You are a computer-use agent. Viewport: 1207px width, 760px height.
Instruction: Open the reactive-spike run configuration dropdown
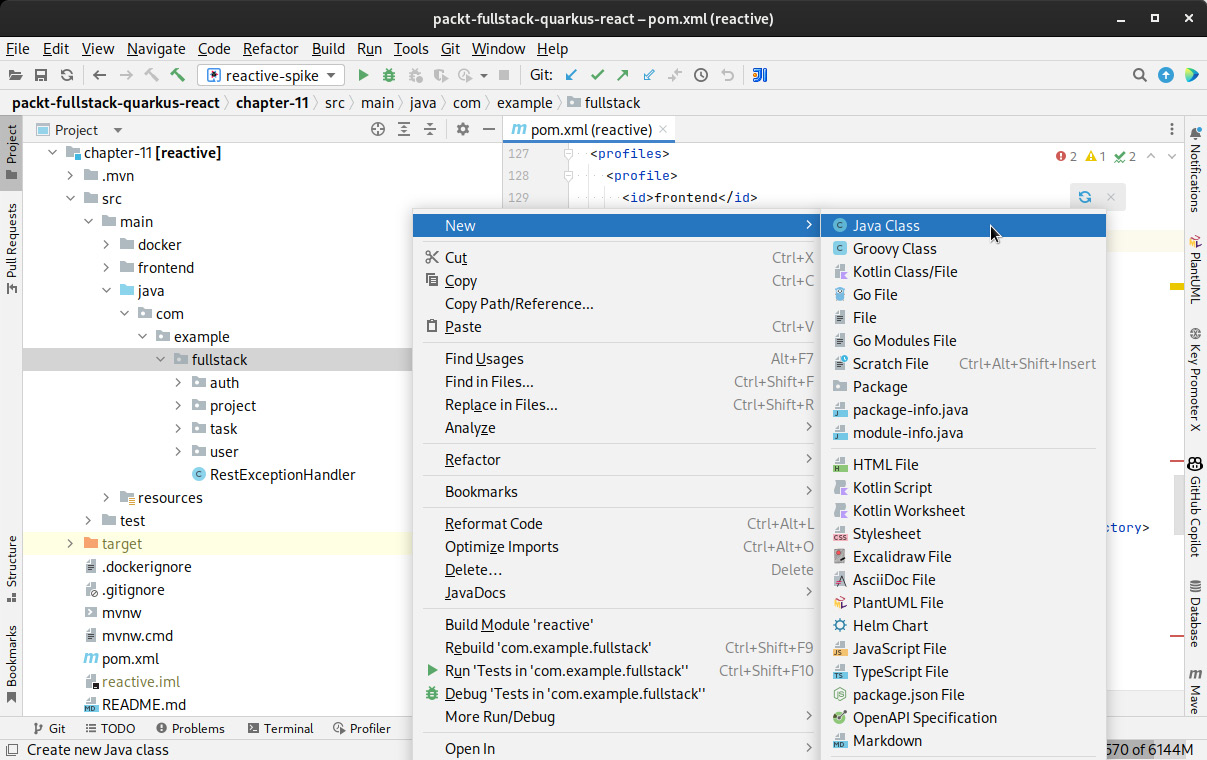[x=330, y=75]
